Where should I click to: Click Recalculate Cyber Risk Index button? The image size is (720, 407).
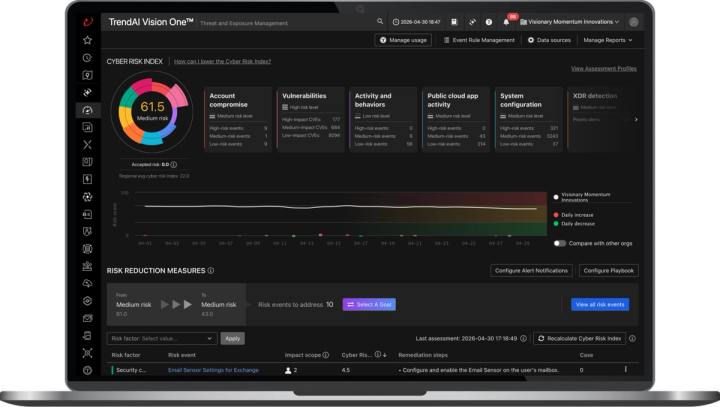pos(579,339)
